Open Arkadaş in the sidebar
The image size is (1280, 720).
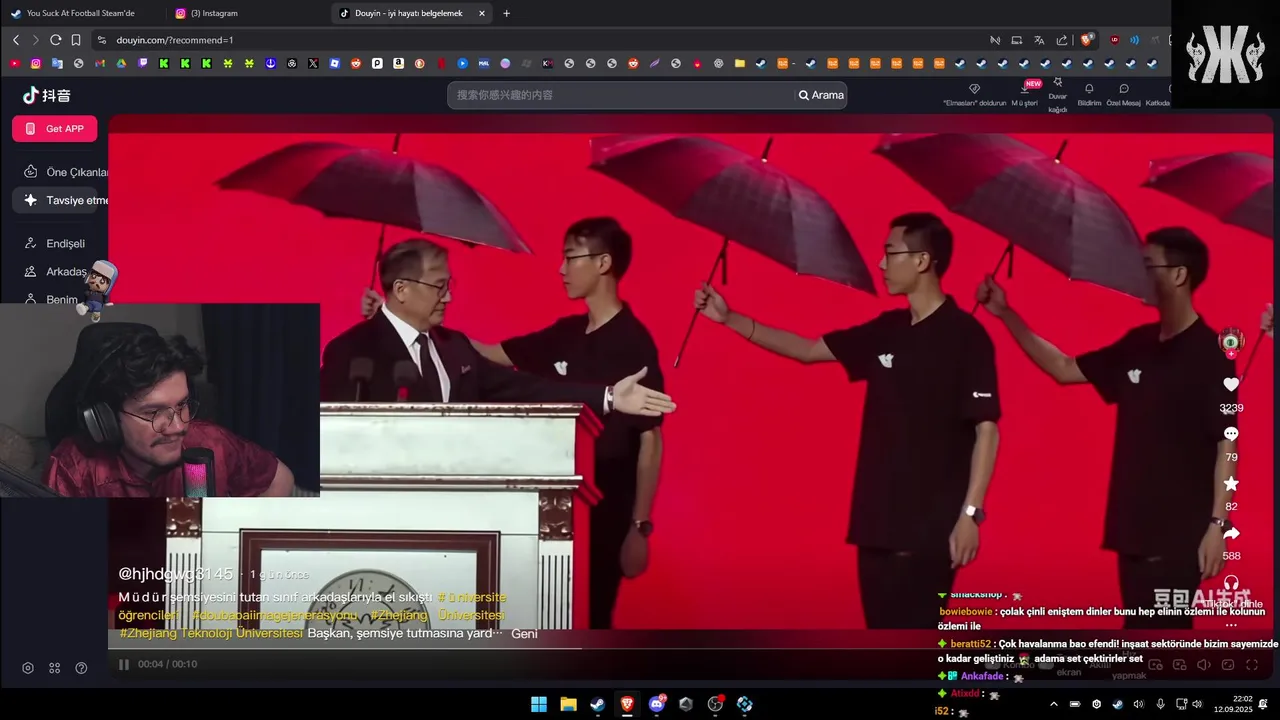(55, 271)
